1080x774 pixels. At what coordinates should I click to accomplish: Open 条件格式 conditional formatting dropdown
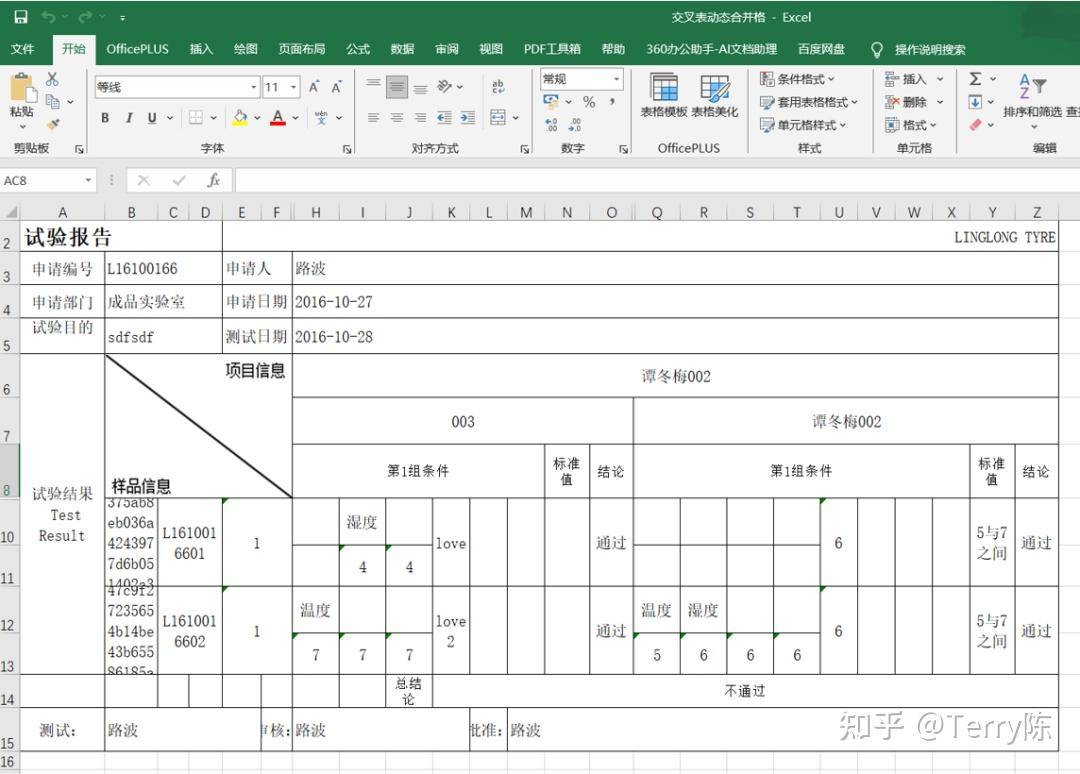tap(797, 79)
